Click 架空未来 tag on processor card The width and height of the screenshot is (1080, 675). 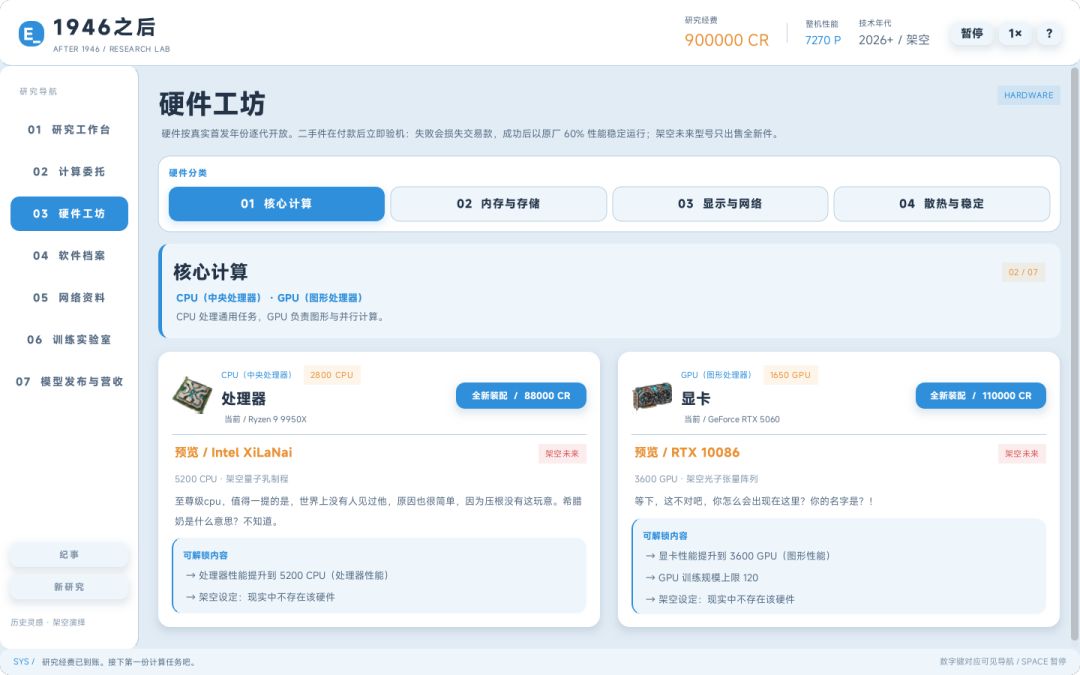(x=562, y=453)
